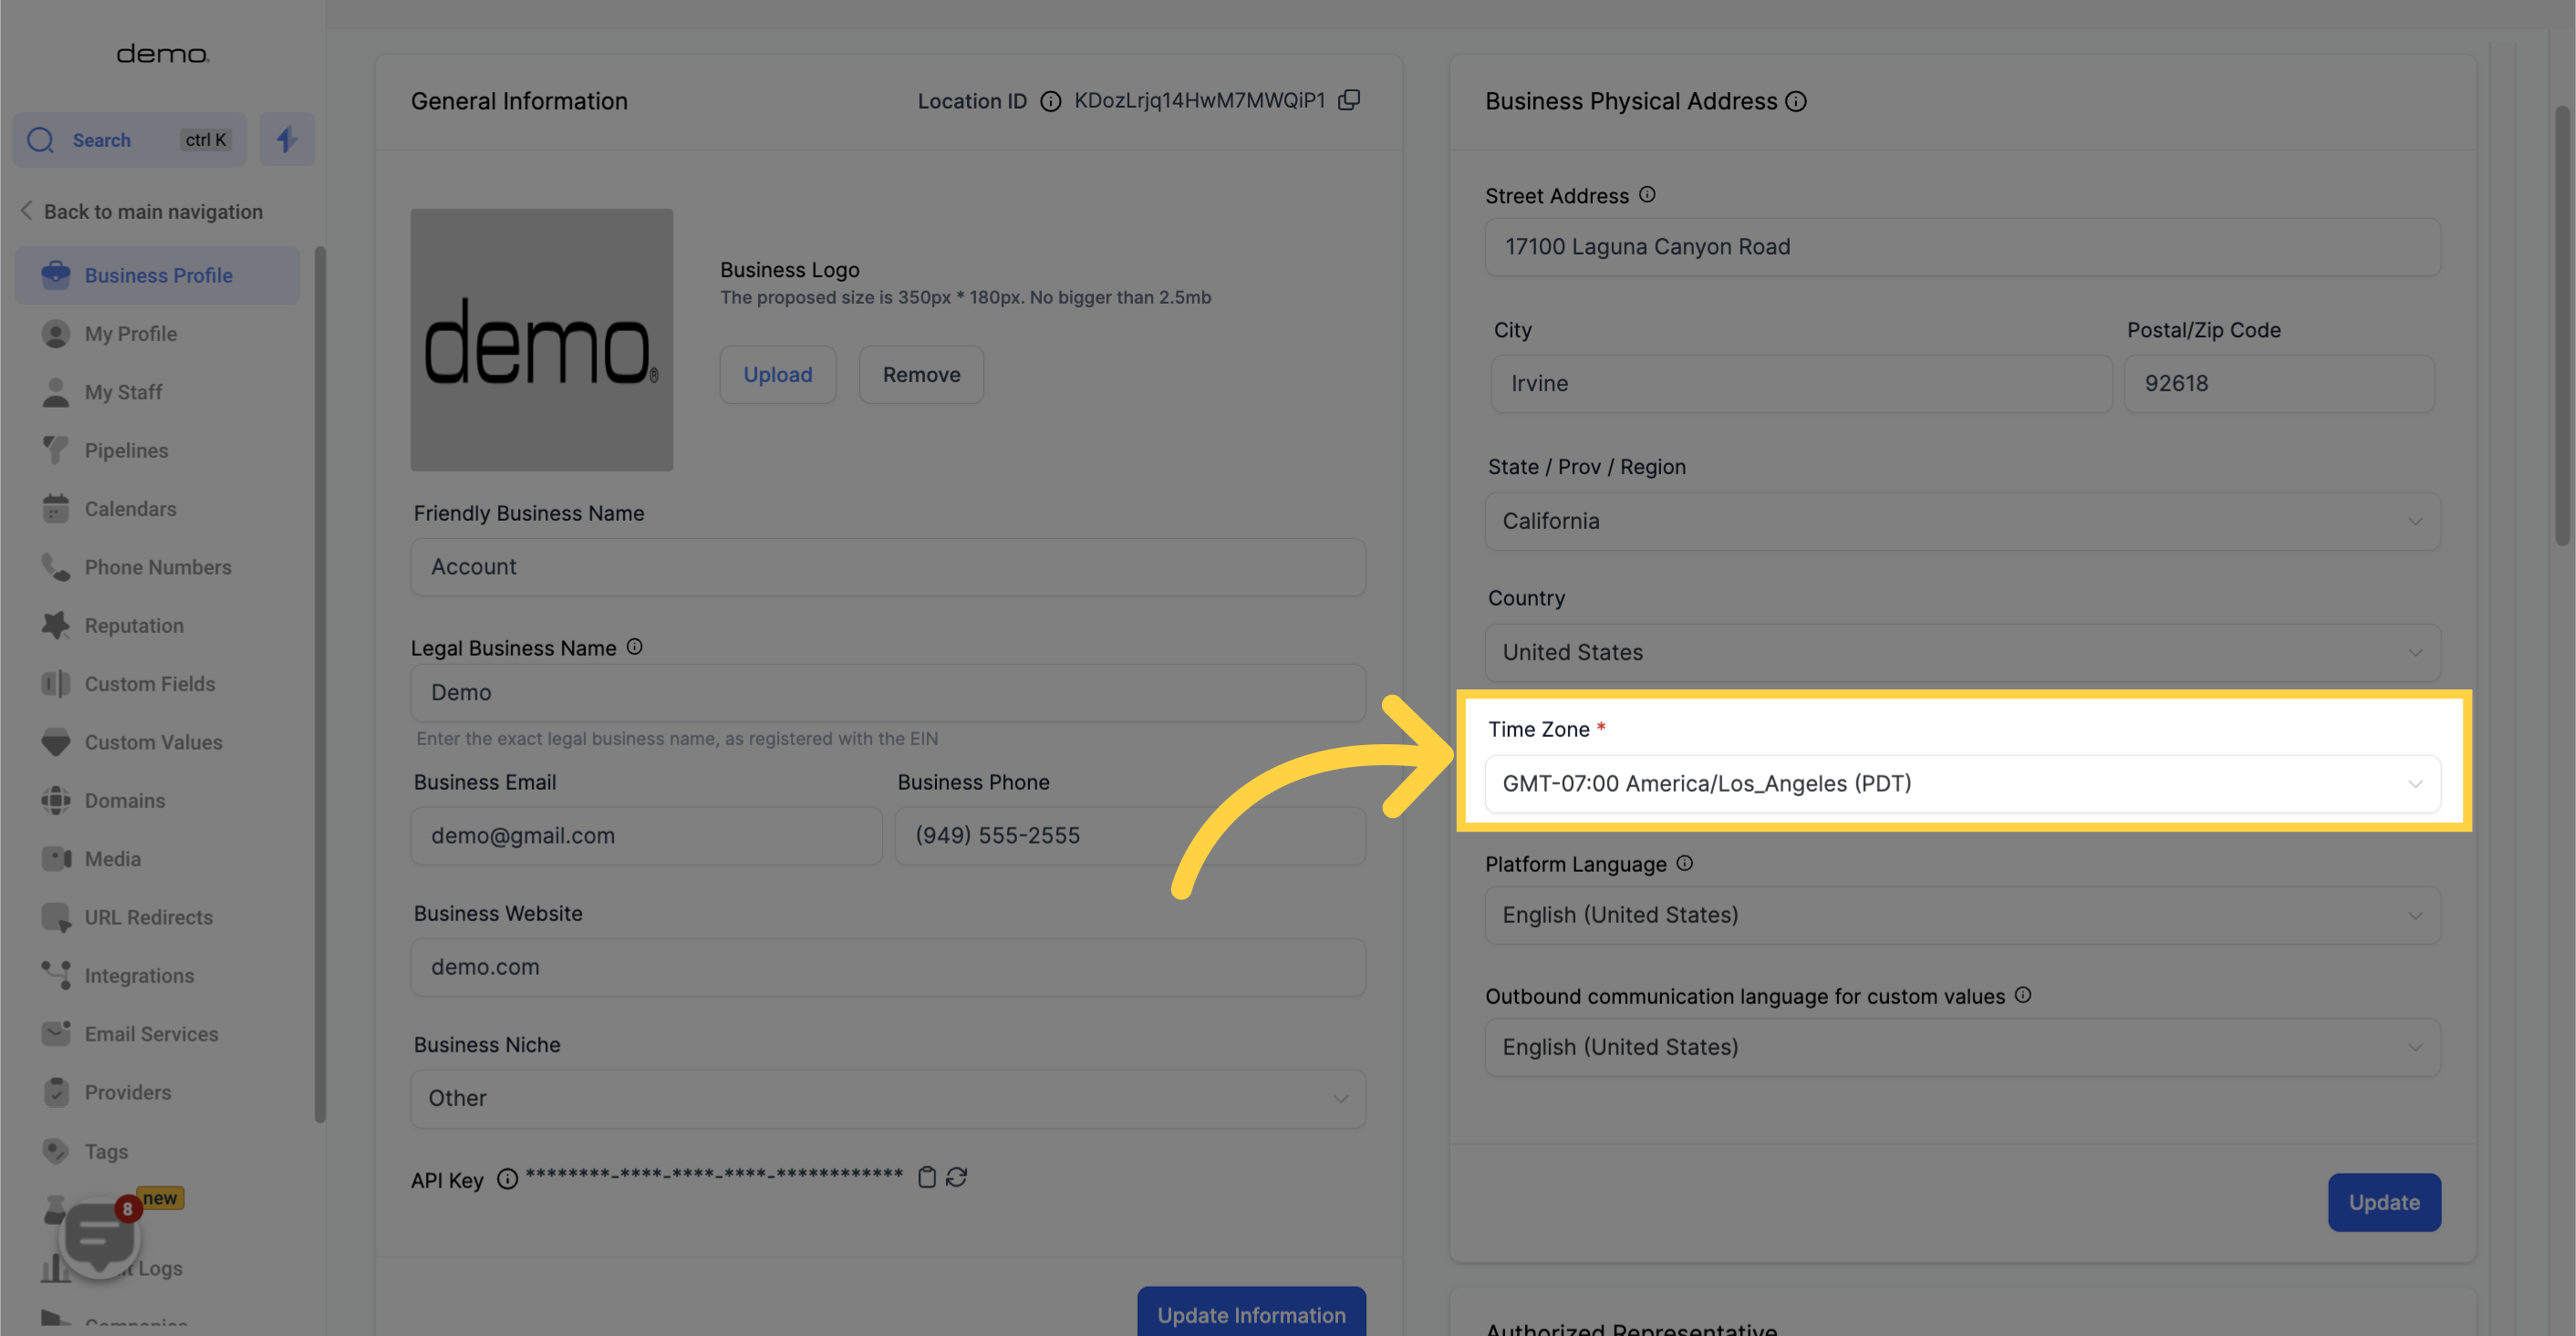This screenshot has width=2576, height=1336.
Task: Click the lightning bolt quick actions icon
Action: click(287, 139)
